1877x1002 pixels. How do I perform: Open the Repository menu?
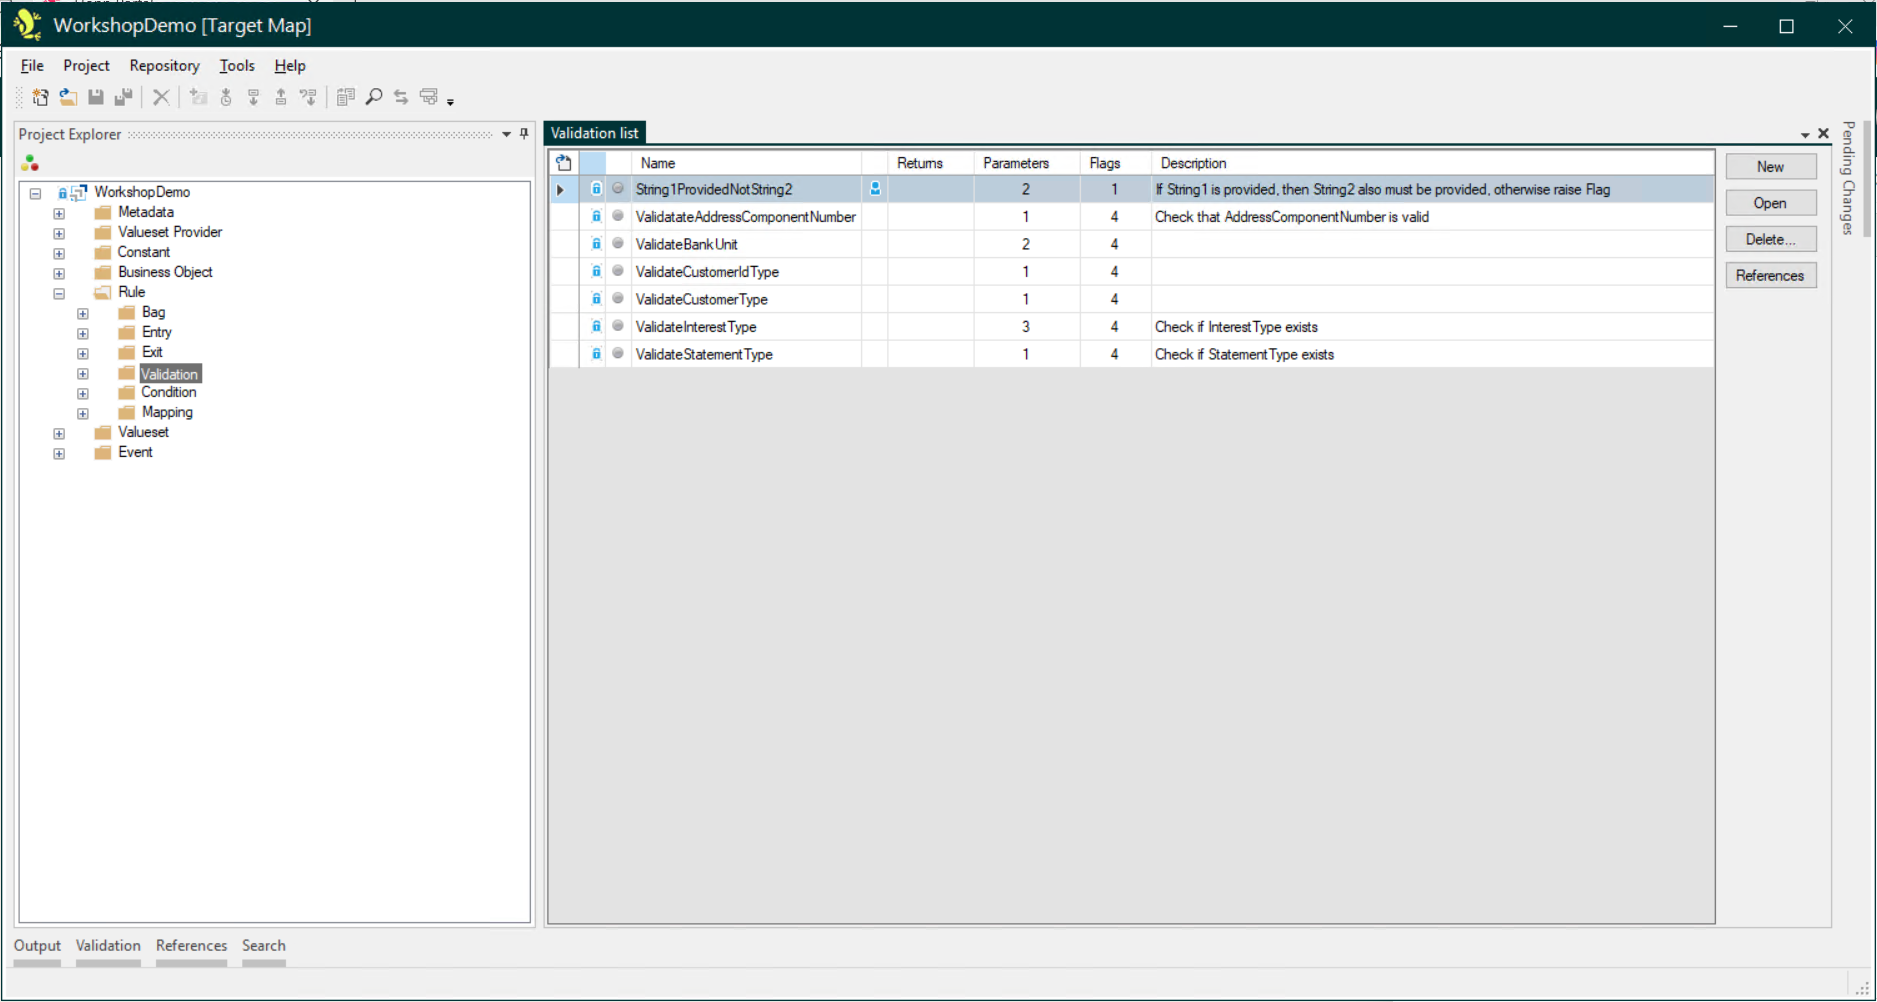pyautogui.click(x=164, y=66)
